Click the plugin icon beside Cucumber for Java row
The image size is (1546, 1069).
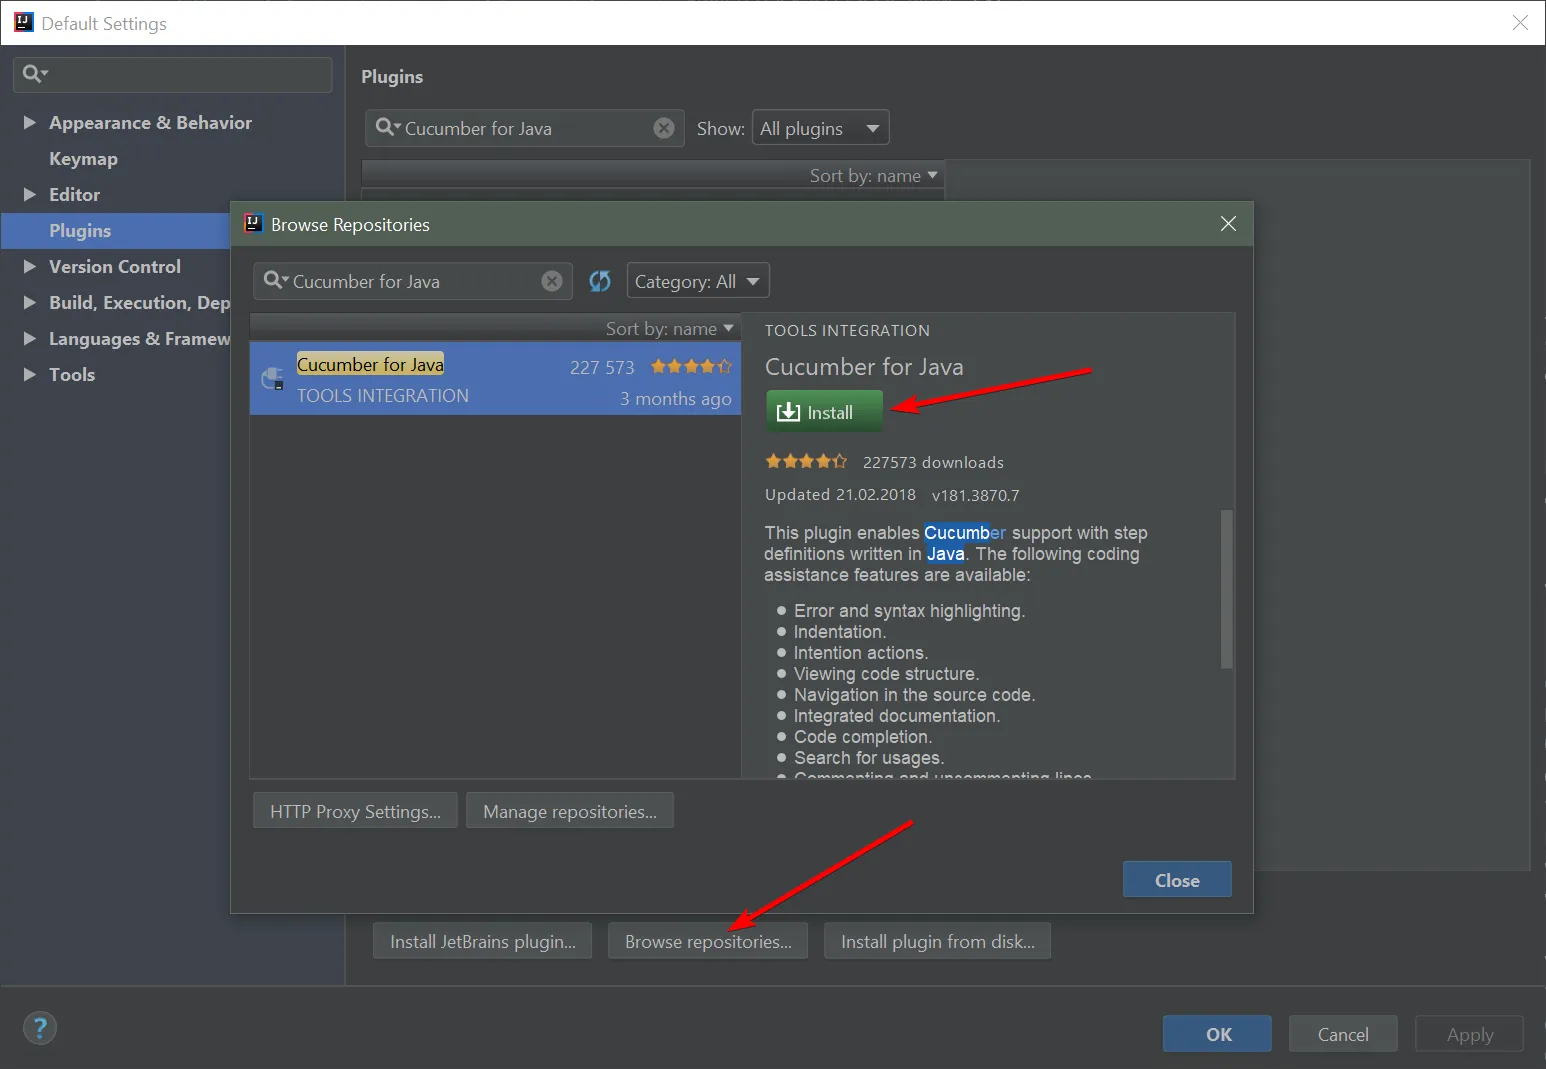click(272, 378)
